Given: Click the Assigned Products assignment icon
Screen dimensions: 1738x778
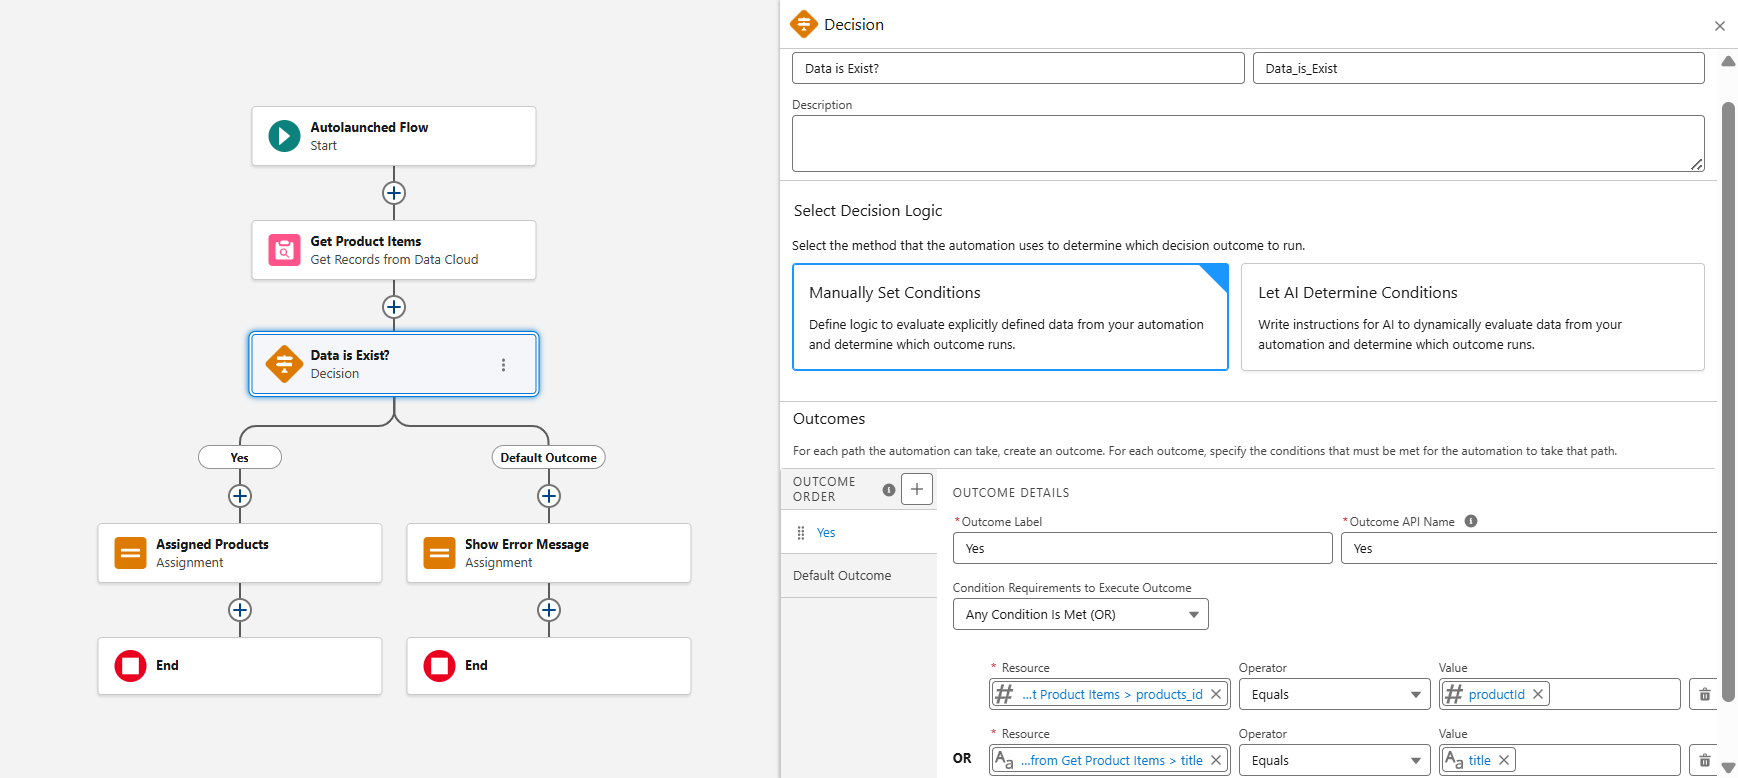Looking at the screenshot, I should point(130,553).
